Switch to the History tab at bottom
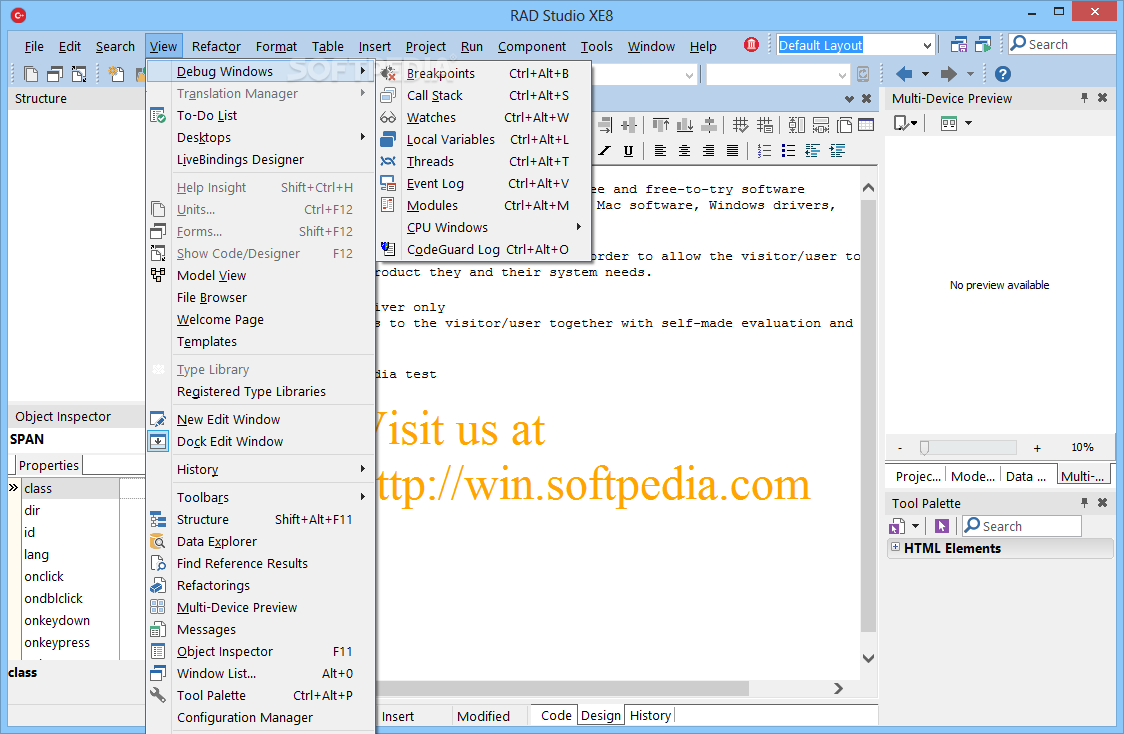The width and height of the screenshot is (1124, 734). [x=650, y=715]
